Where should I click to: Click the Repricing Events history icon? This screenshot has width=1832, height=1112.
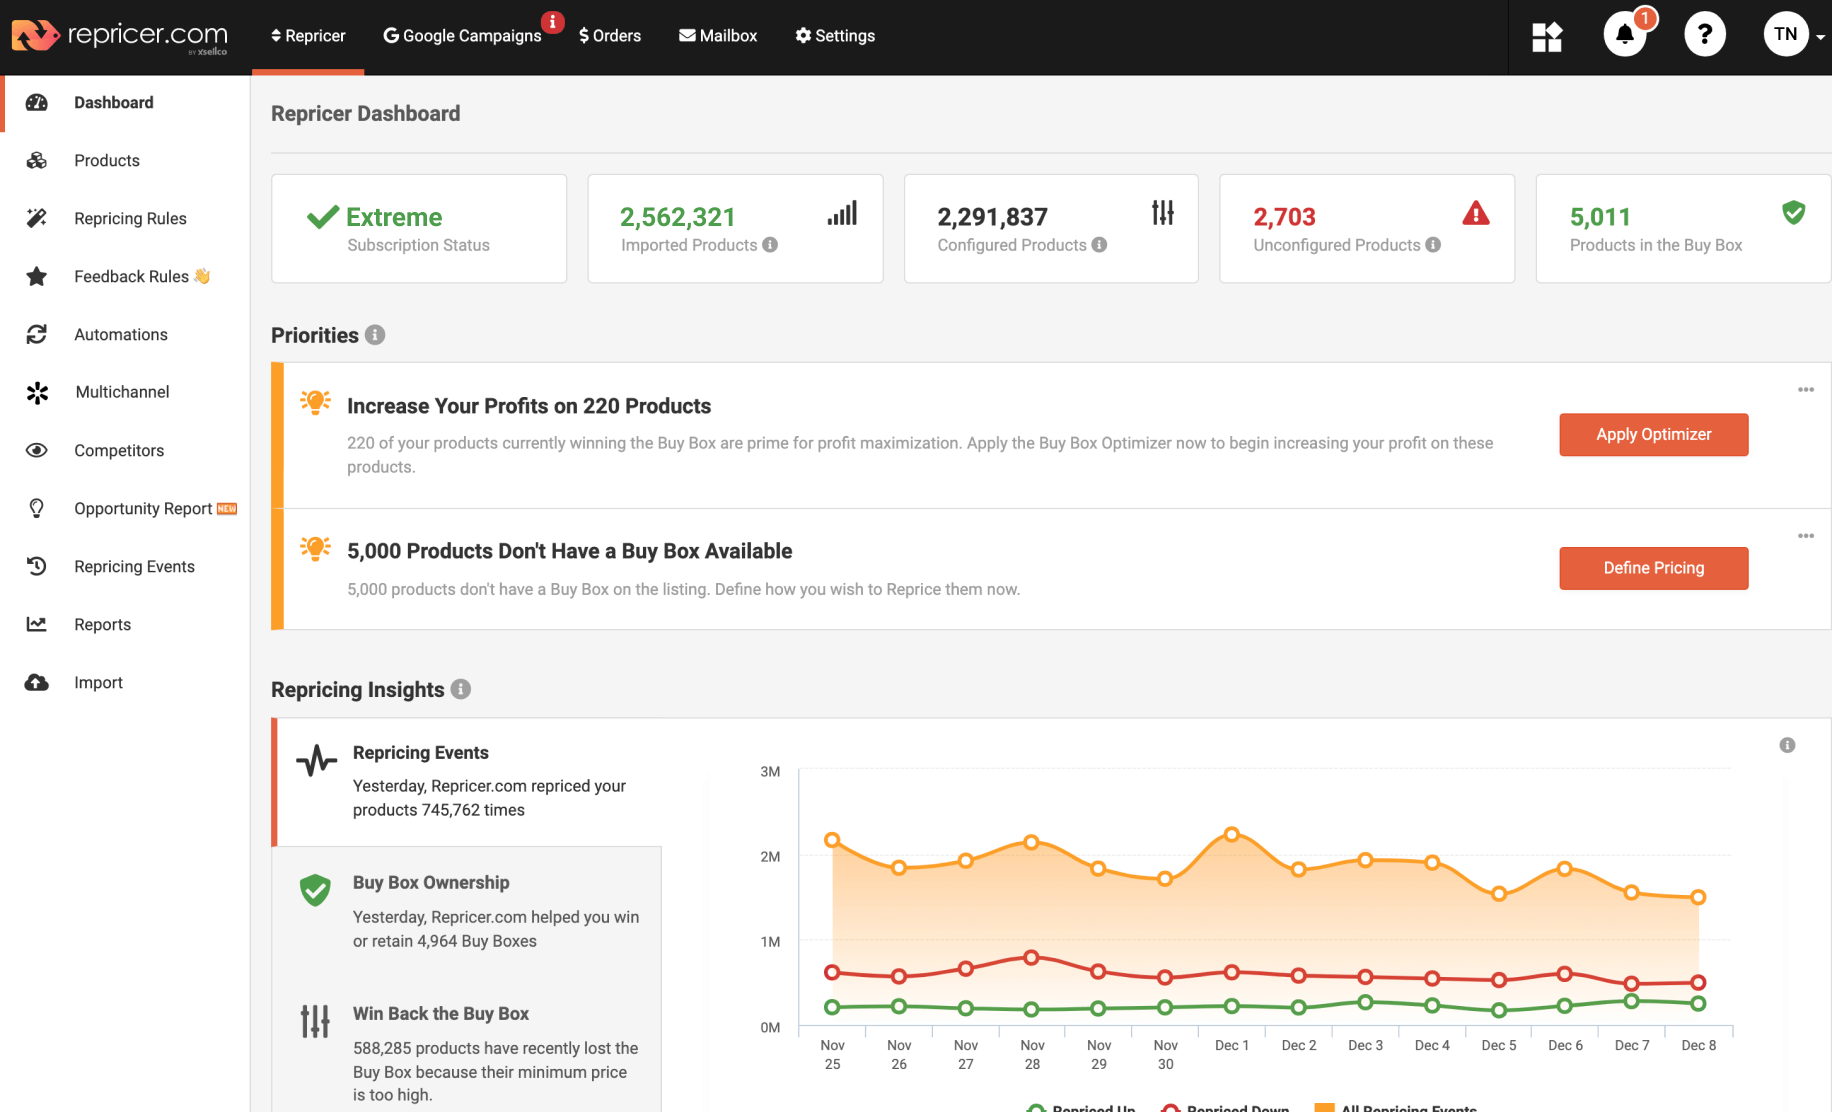37,567
